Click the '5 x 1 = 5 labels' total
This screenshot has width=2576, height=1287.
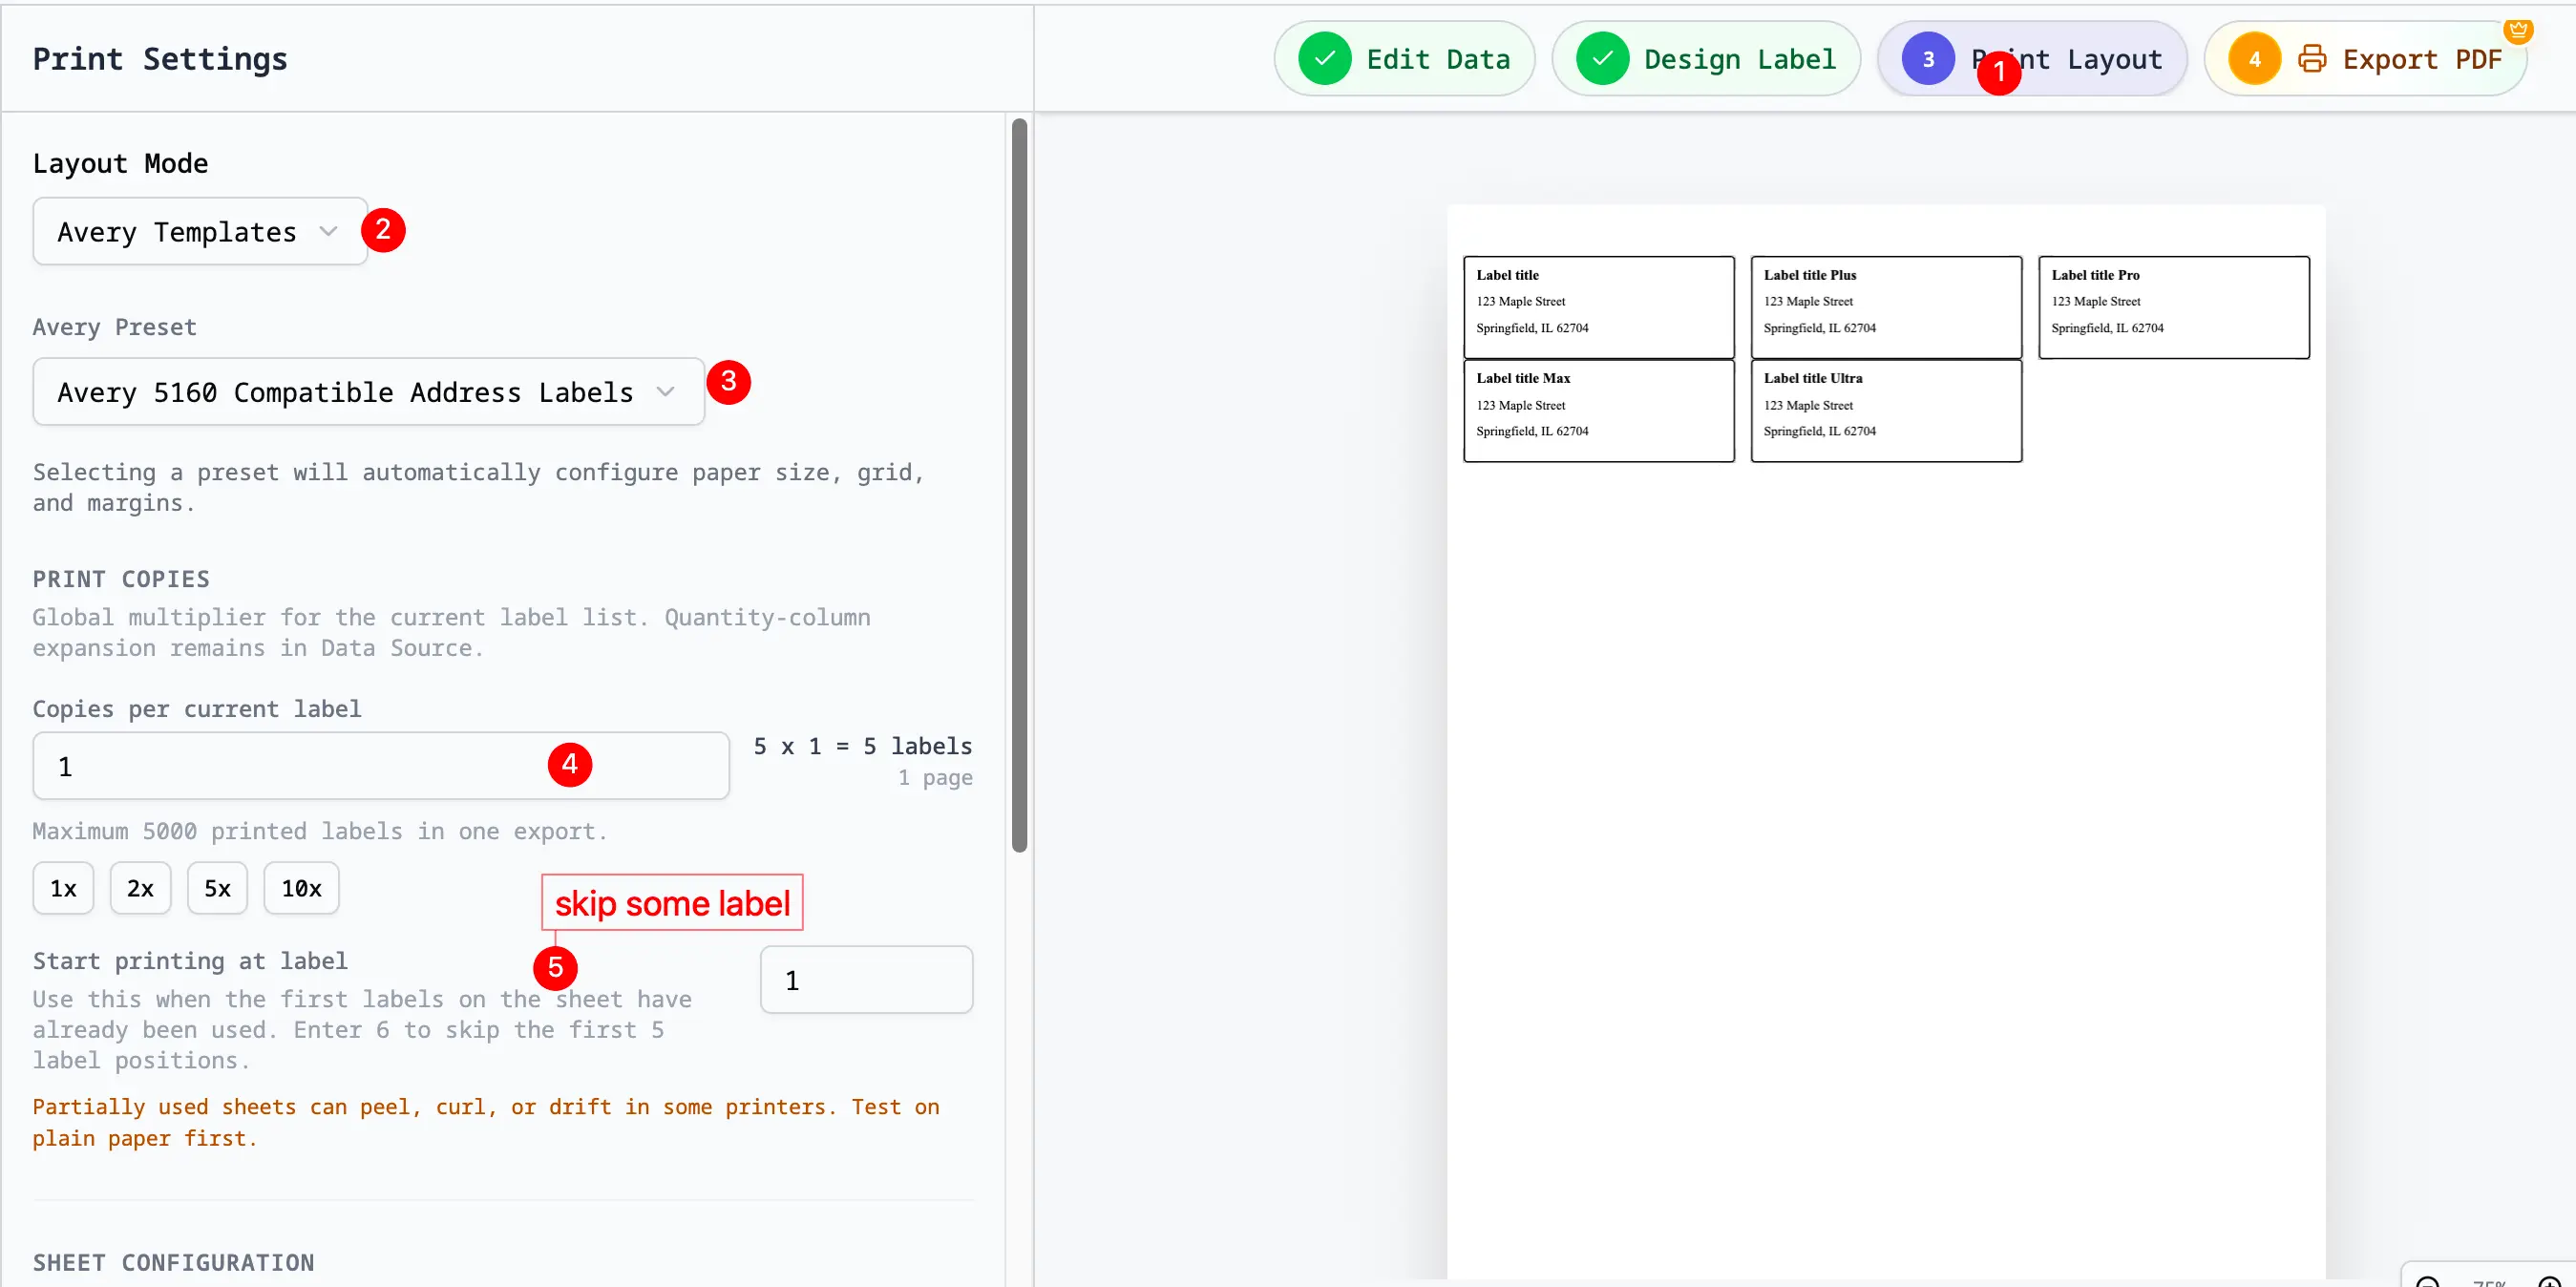(x=862, y=746)
